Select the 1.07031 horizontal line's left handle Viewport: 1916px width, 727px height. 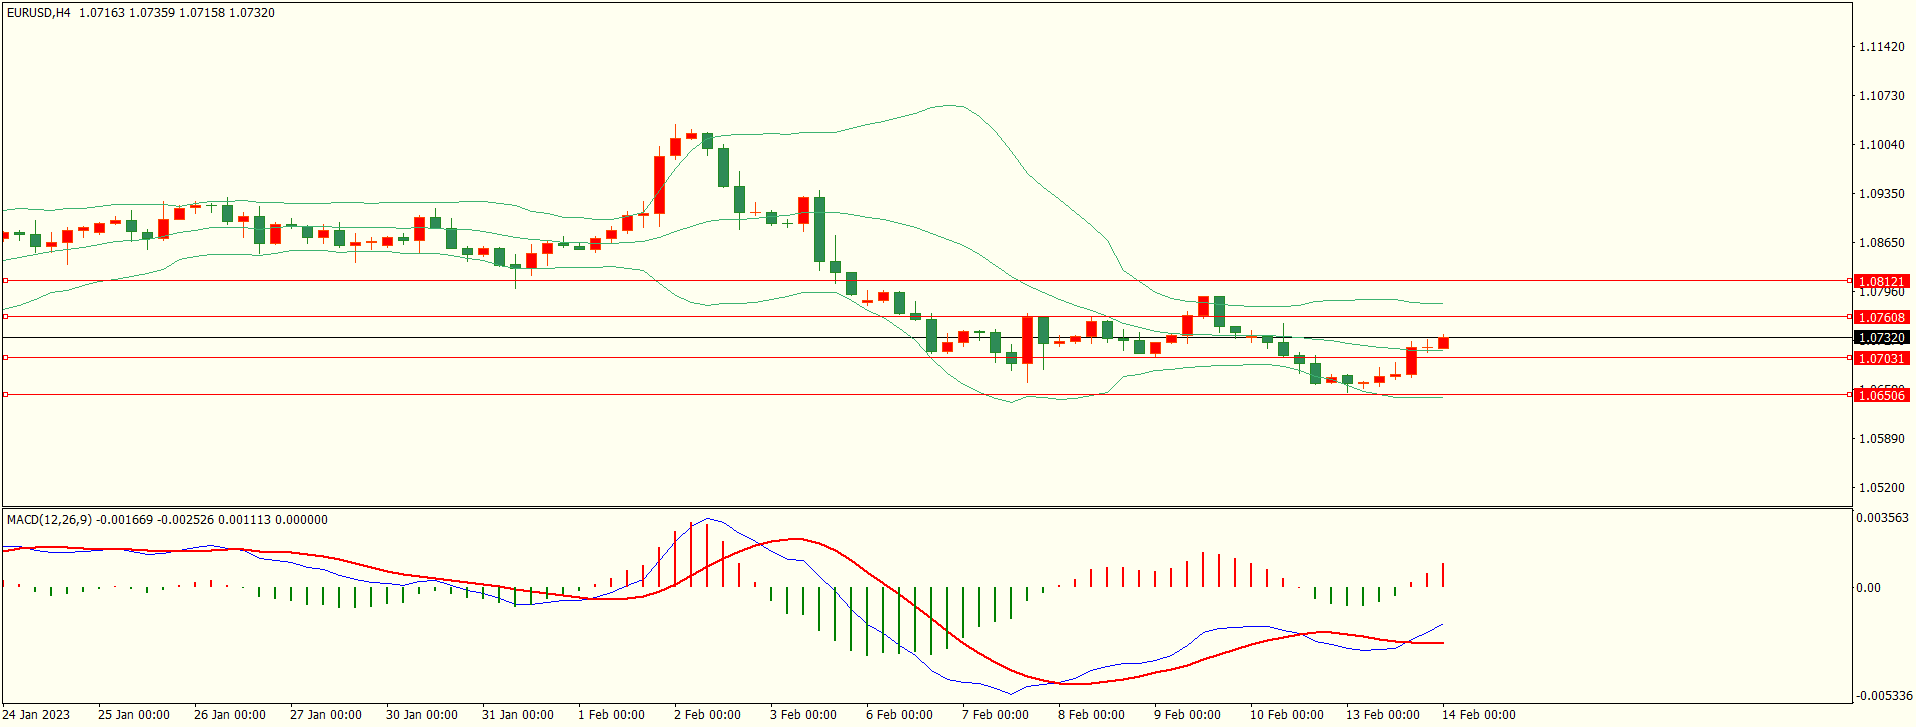[5, 358]
